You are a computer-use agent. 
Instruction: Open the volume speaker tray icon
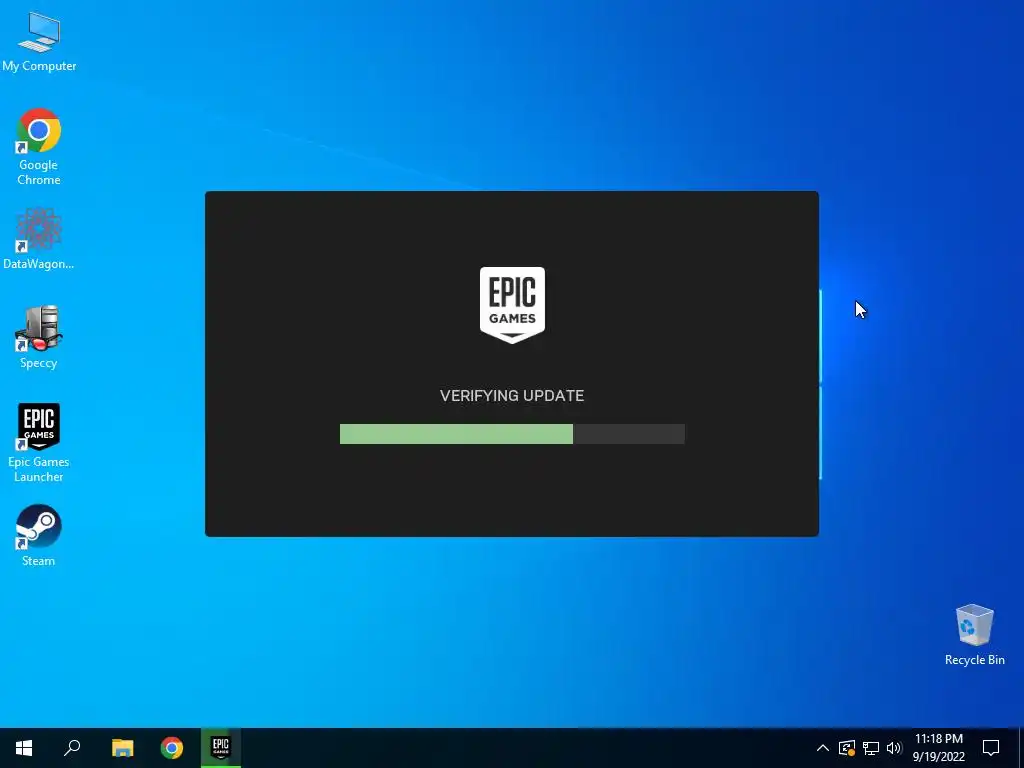click(x=894, y=748)
